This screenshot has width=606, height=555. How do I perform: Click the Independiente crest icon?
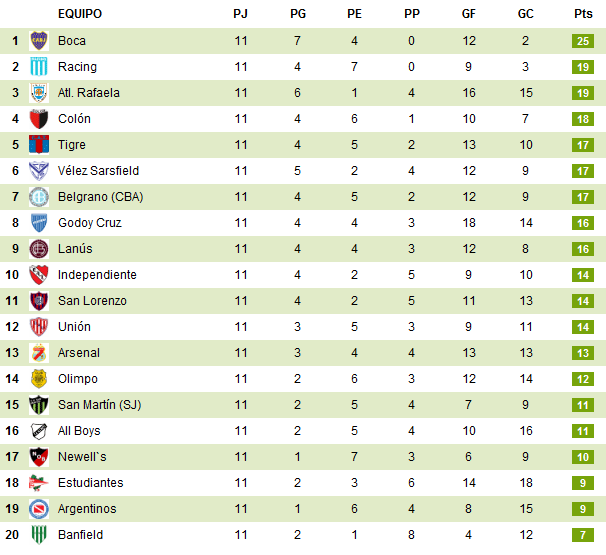40,275
